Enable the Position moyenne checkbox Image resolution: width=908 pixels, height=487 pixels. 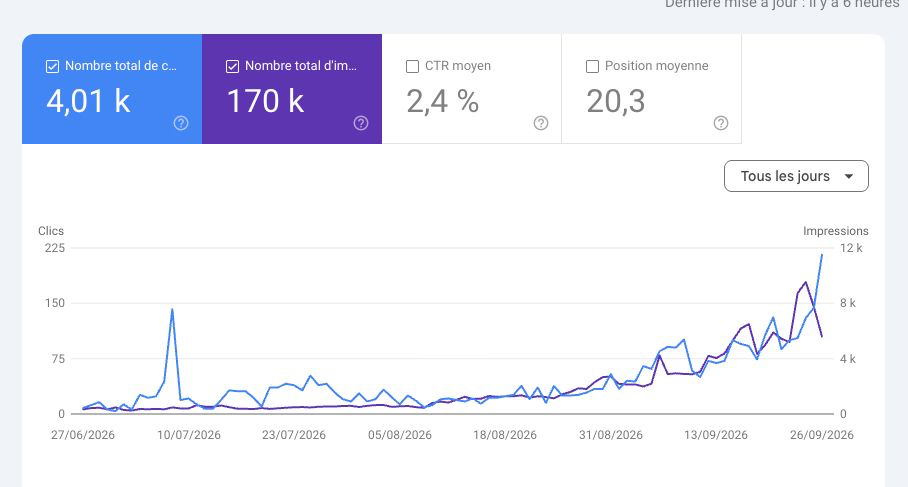[592, 67]
